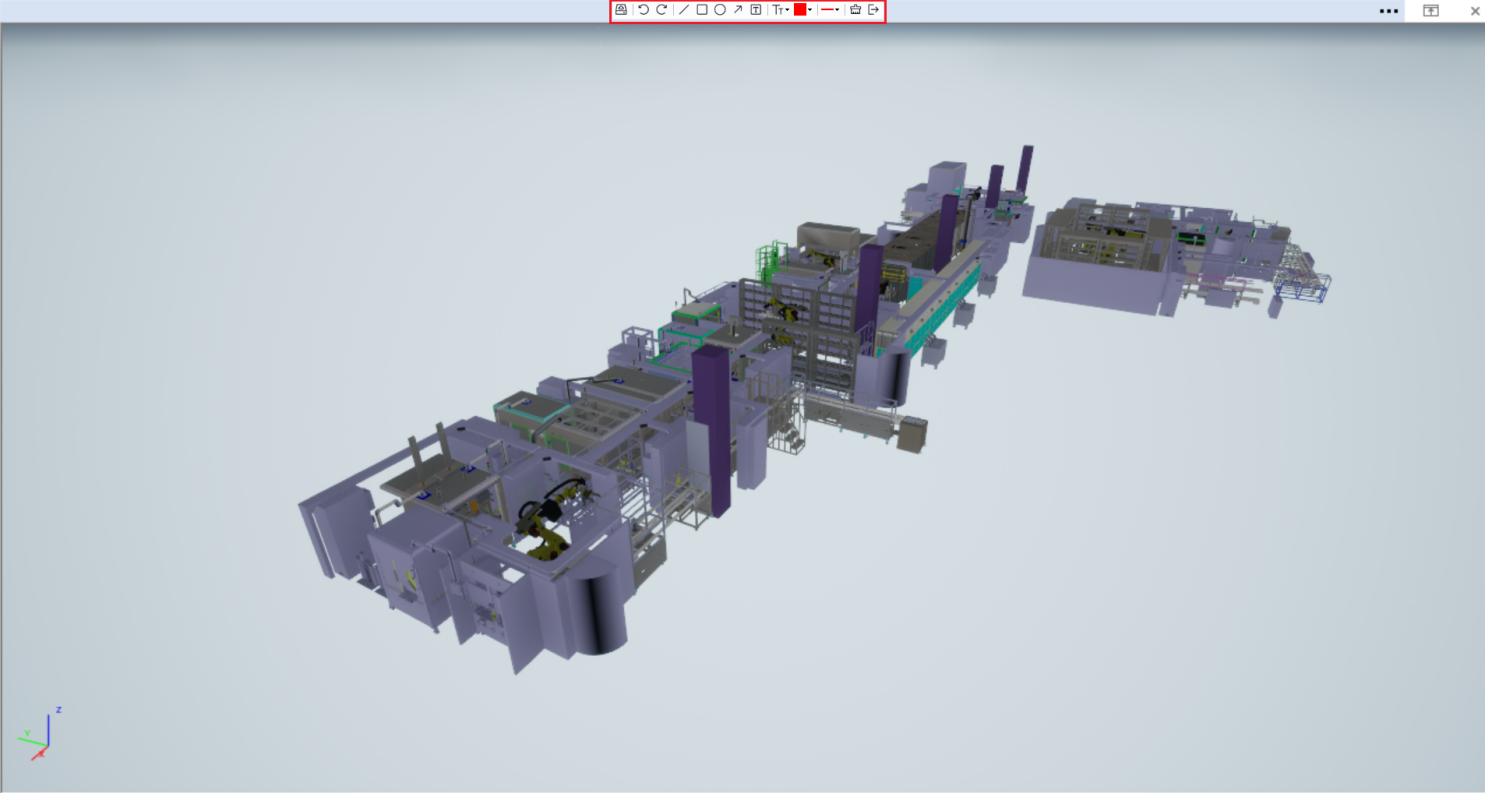This screenshot has width=1485, height=793.
Task: Select the straight line drawing tool
Action: click(684, 10)
